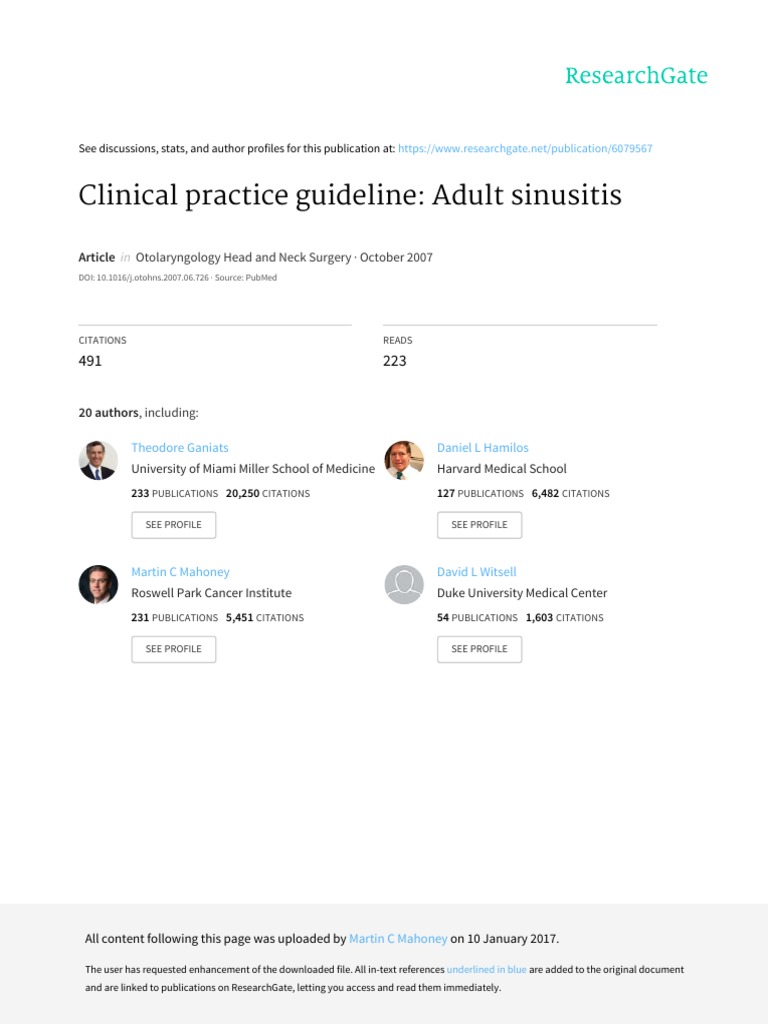The image size is (768, 1024).
Task: Open David L Witsell author link
Action: [x=477, y=571]
